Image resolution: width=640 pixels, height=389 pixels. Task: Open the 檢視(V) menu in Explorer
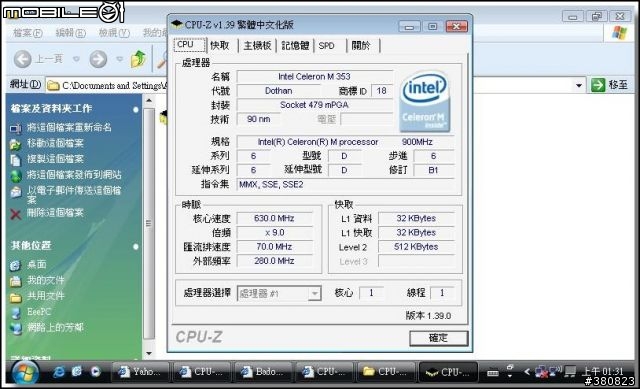point(114,33)
